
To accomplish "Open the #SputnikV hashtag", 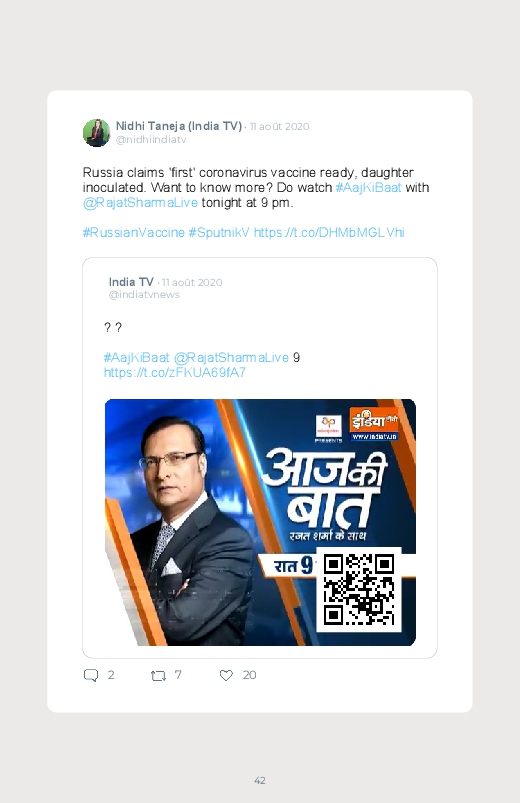I will coord(219,233).
